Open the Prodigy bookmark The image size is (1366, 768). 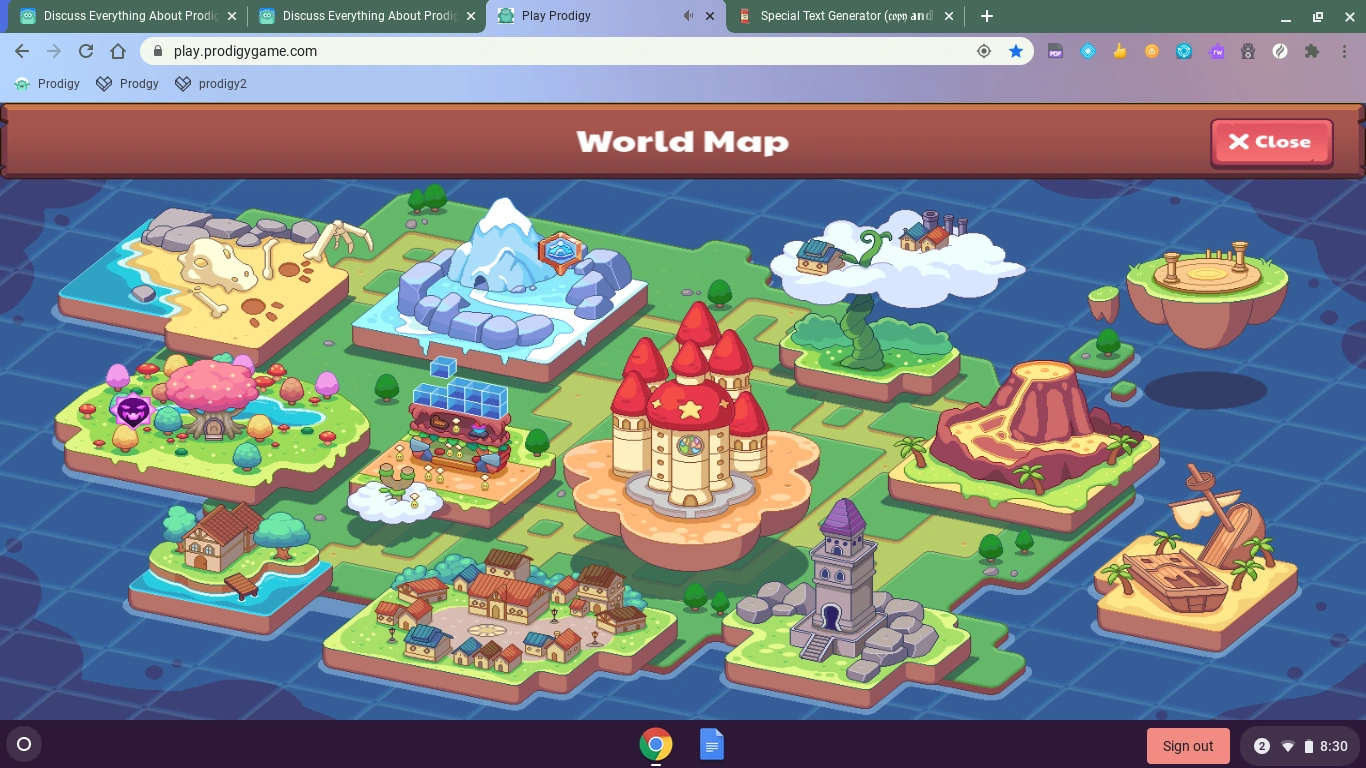point(47,84)
